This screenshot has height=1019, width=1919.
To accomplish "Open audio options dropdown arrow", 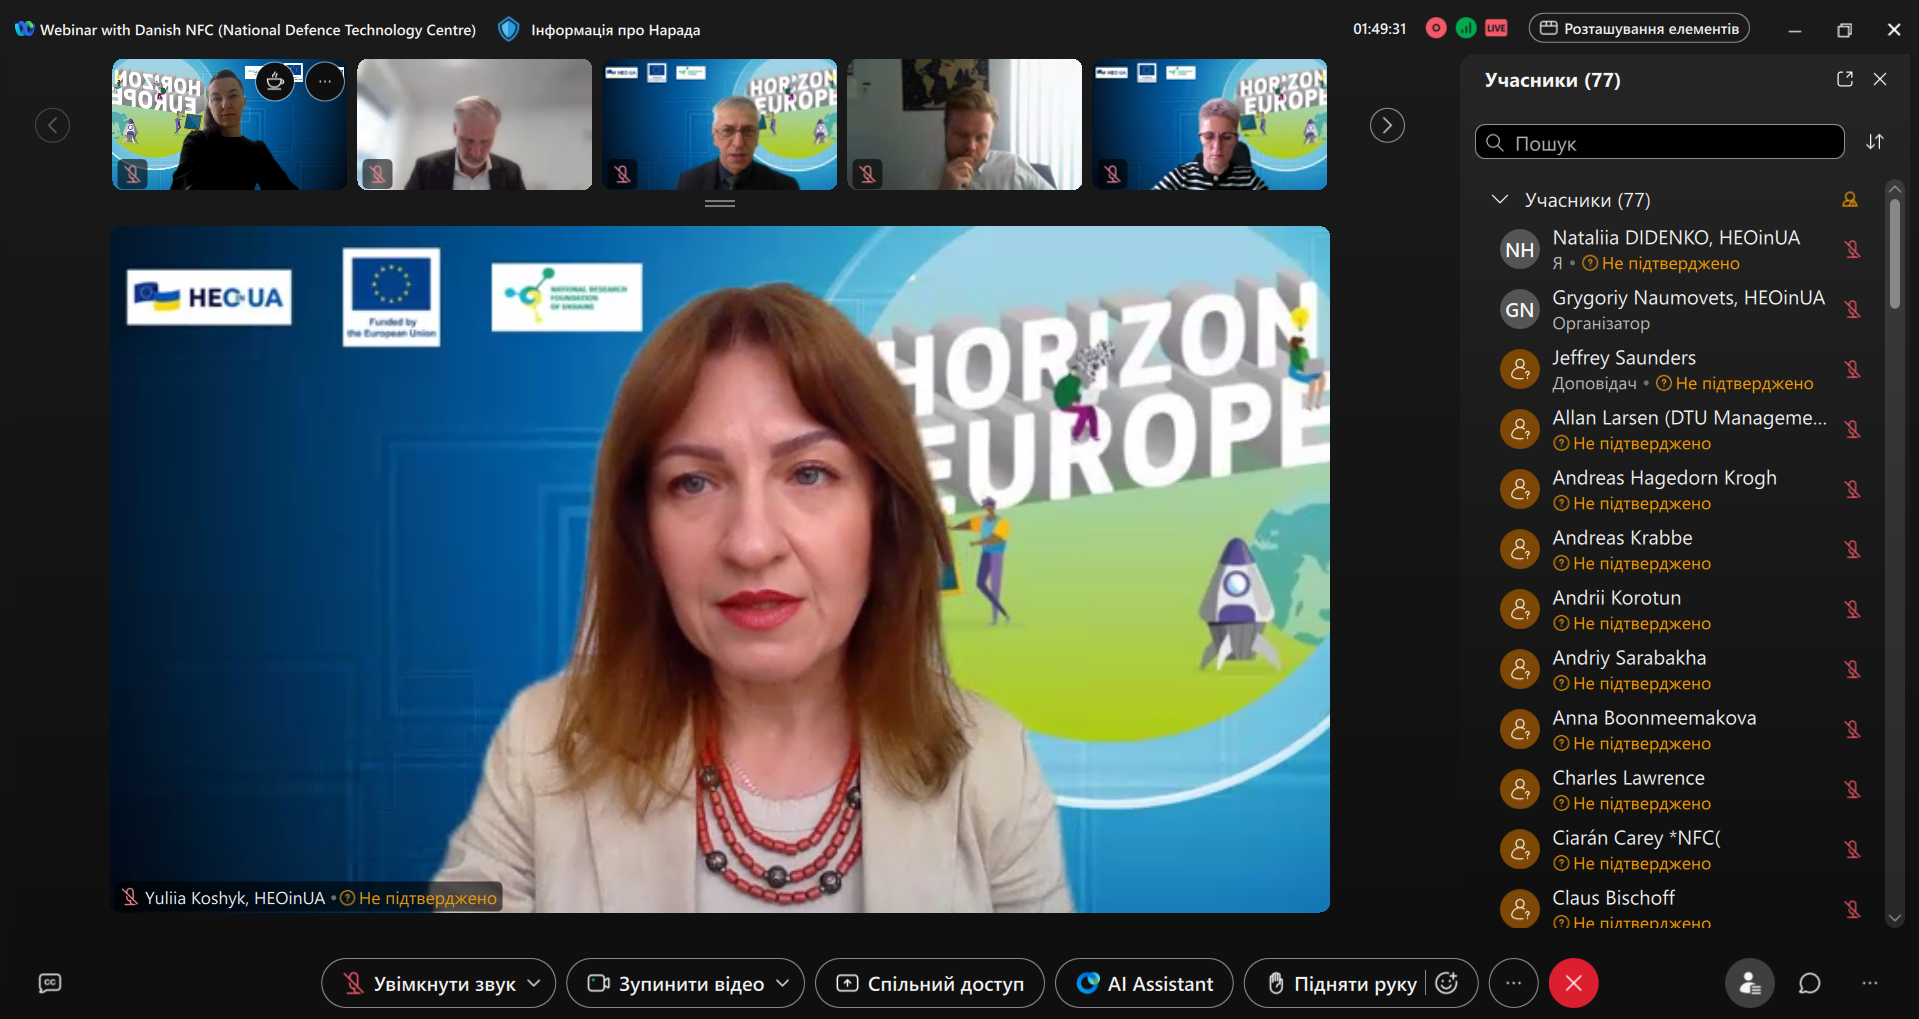I will (534, 984).
